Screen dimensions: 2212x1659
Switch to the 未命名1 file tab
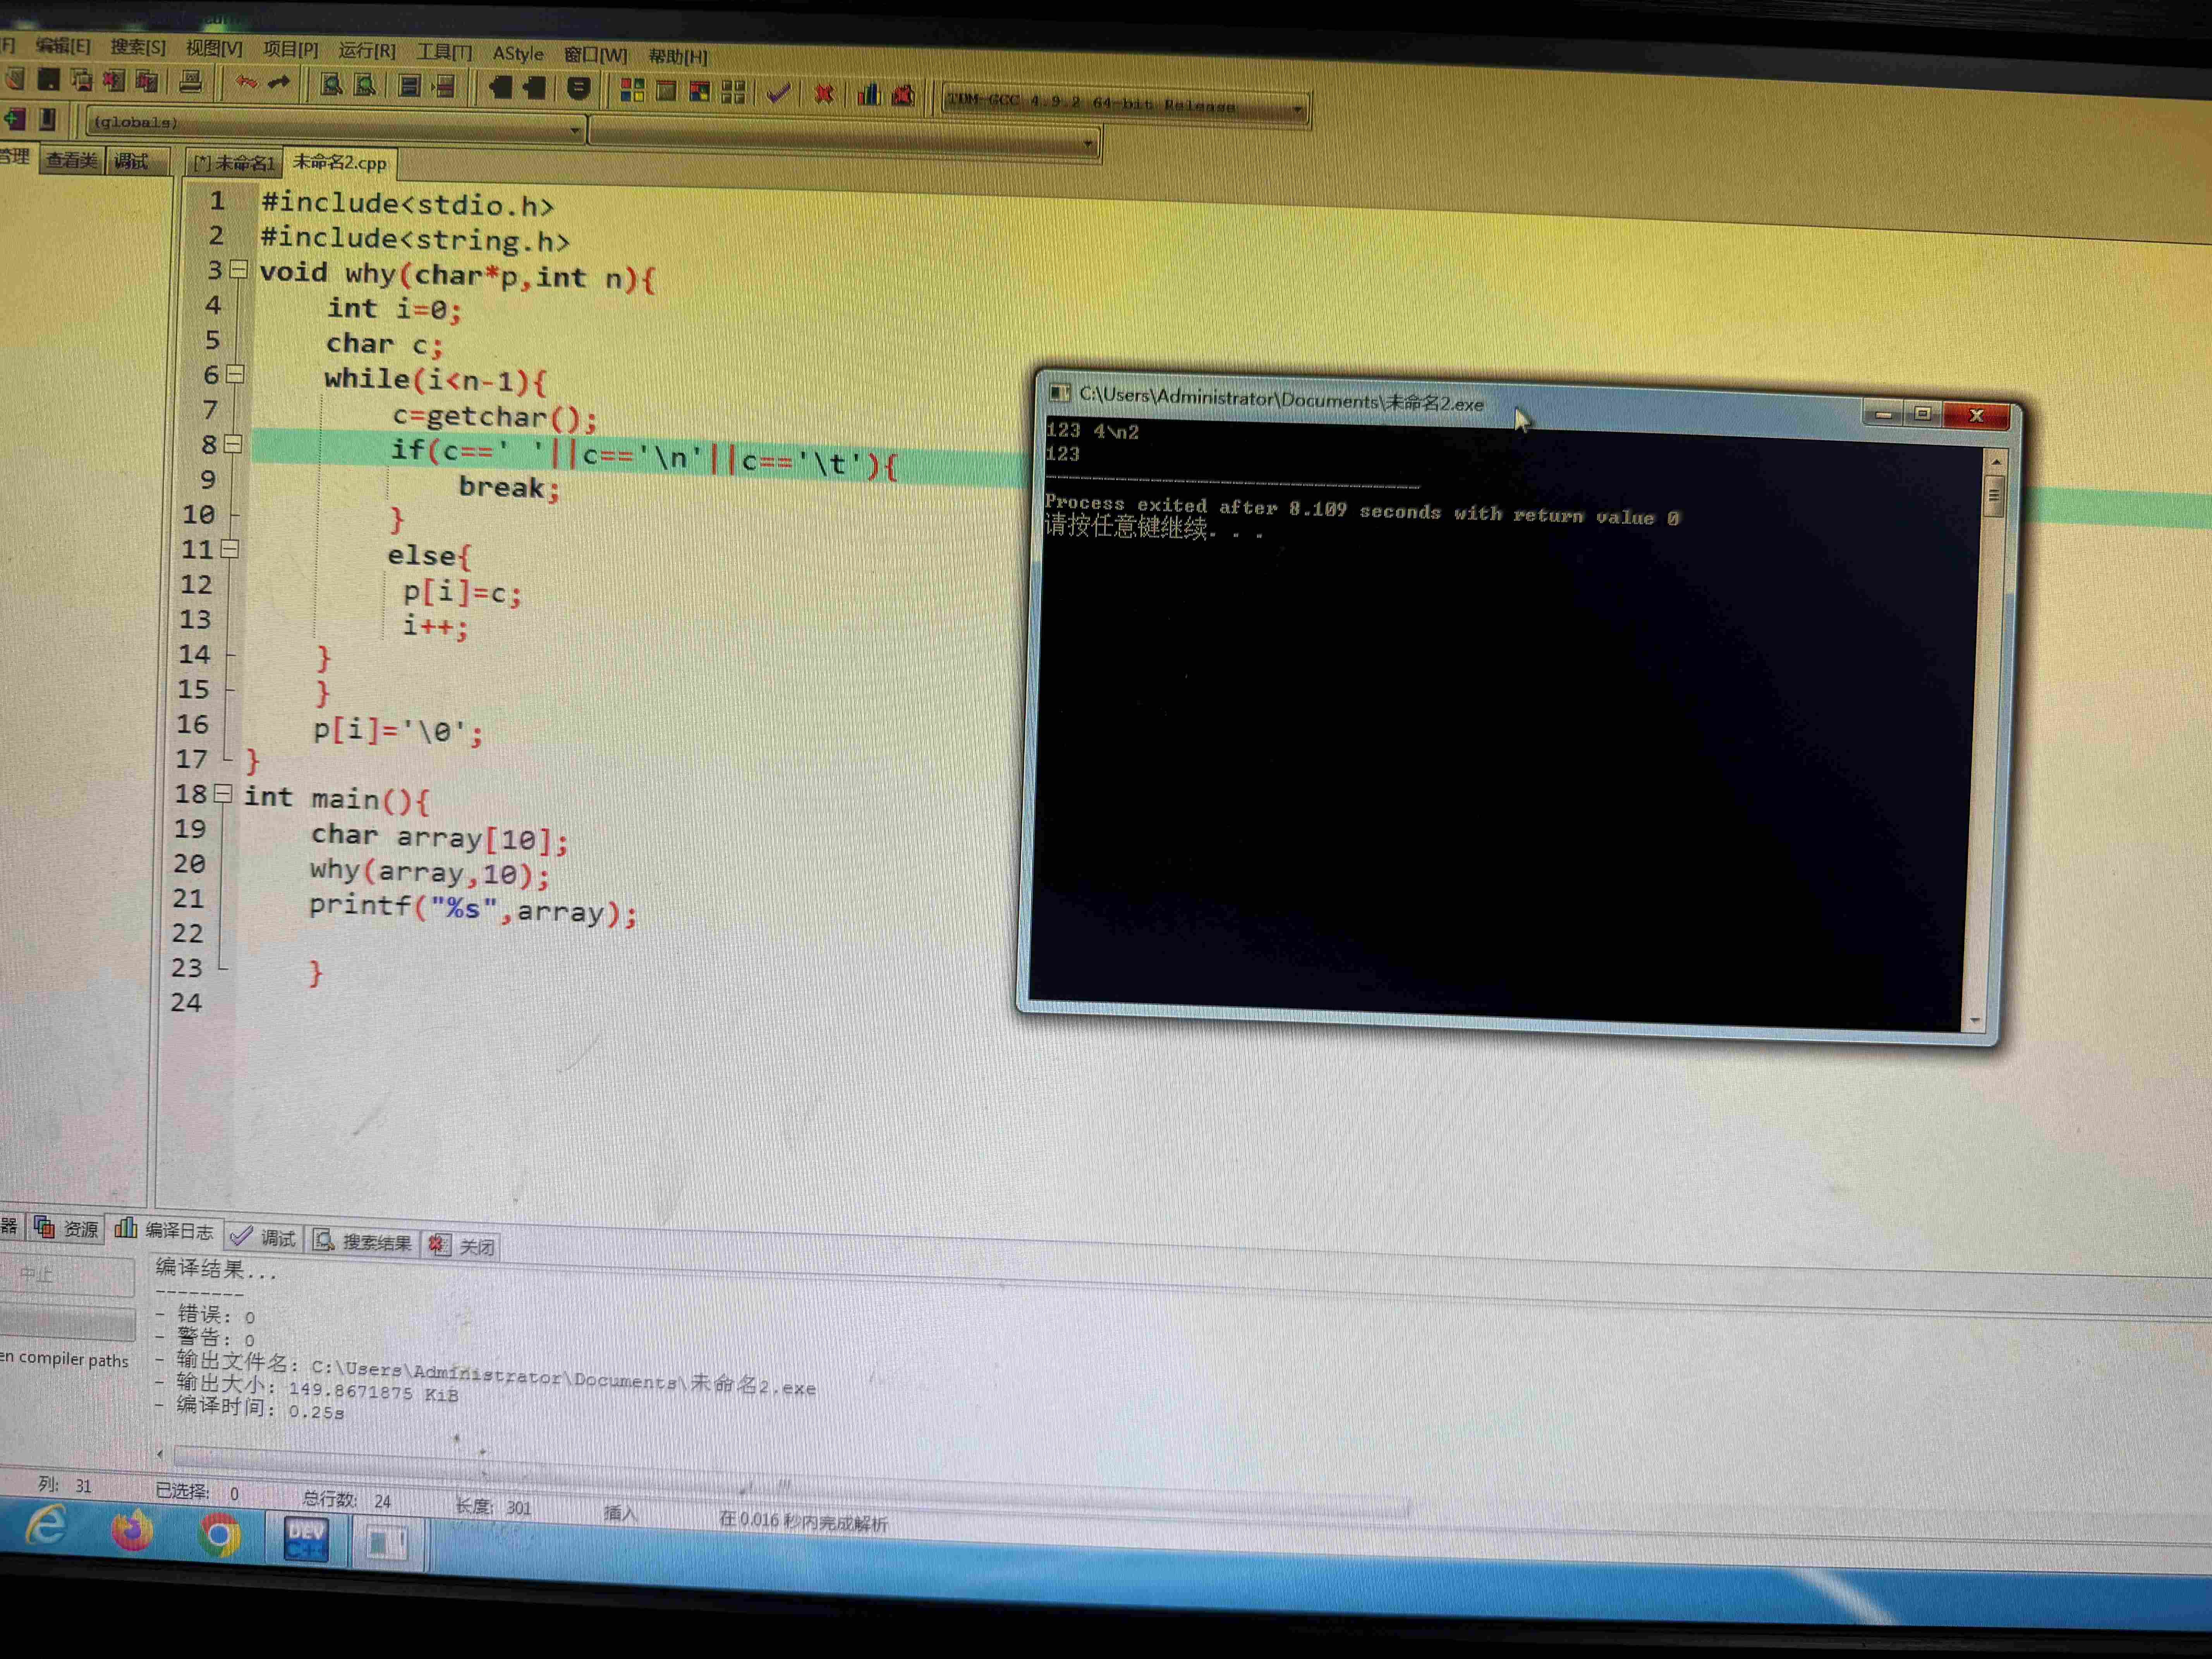pyautogui.click(x=234, y=163)
